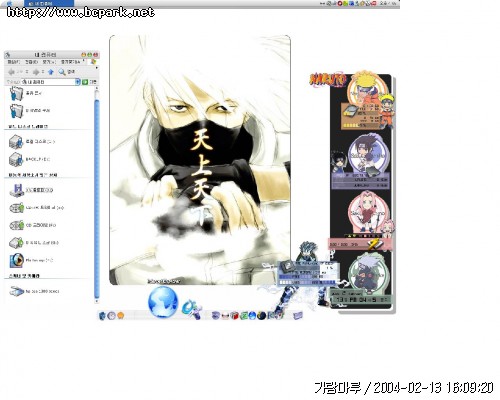Click the clock icon on the dock
This screenshot has width=500, height=400.
(111, 315)
